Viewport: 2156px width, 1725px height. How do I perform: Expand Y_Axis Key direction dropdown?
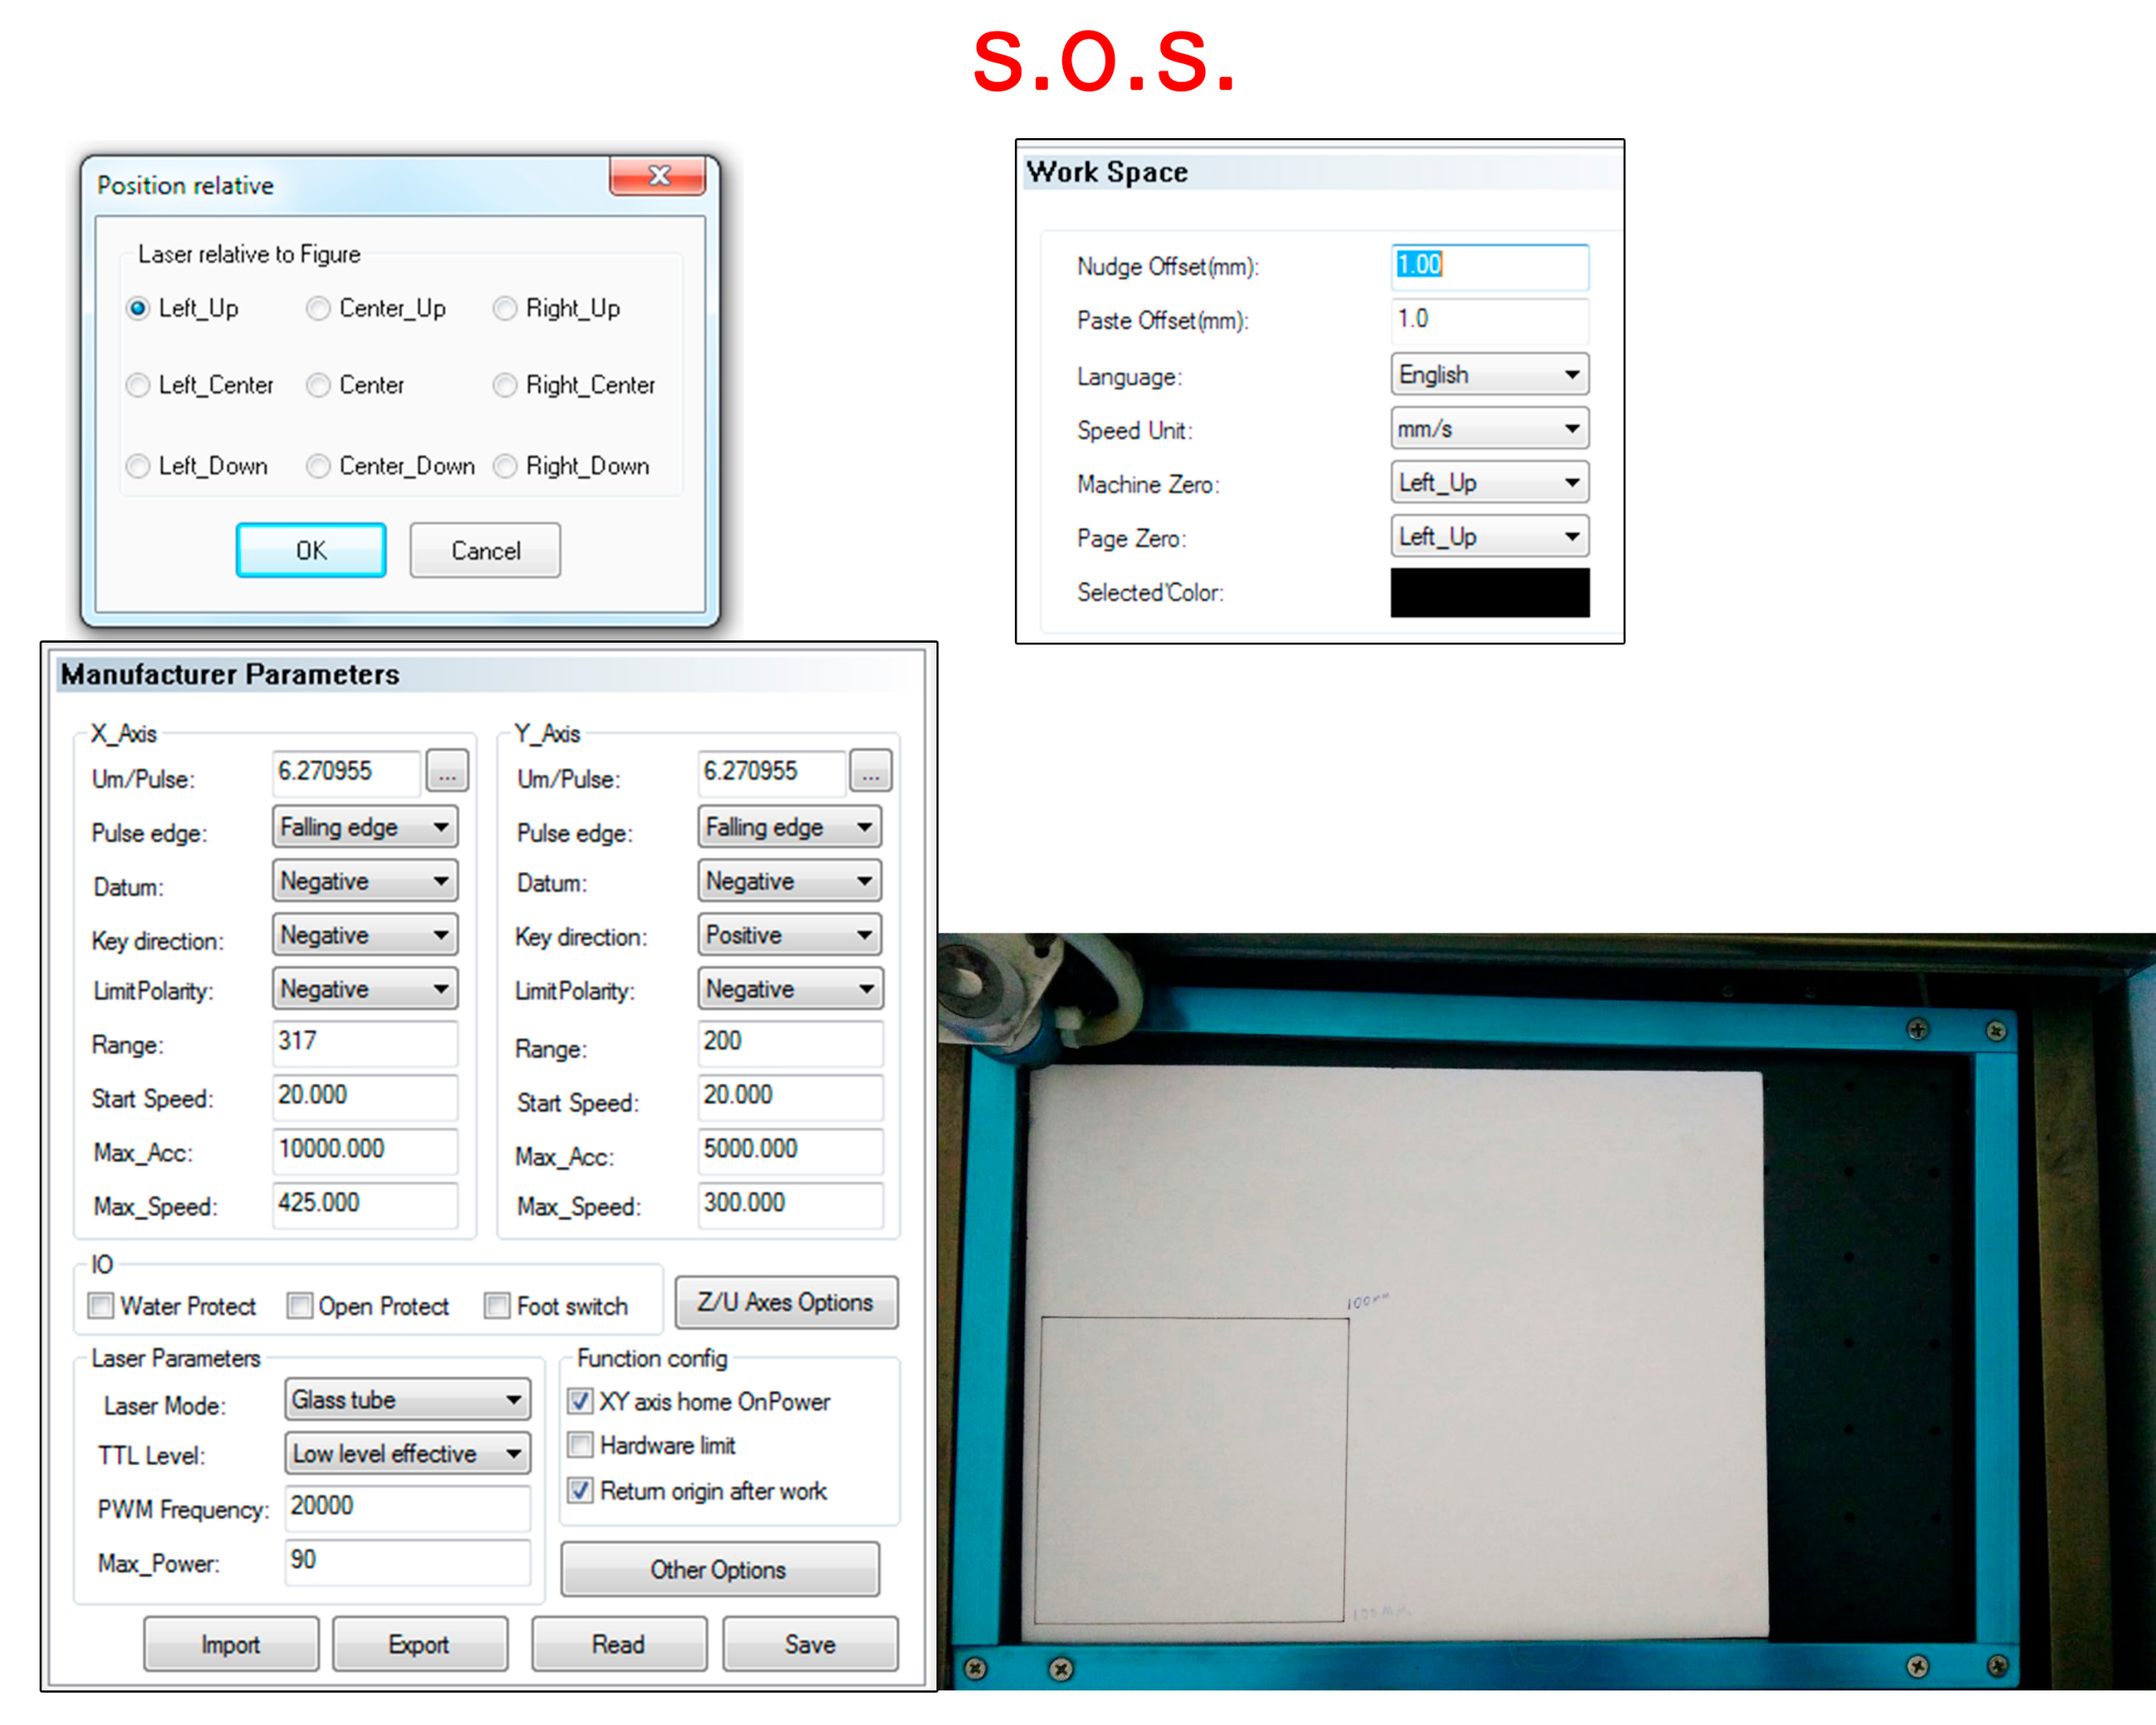coord(788,935)
